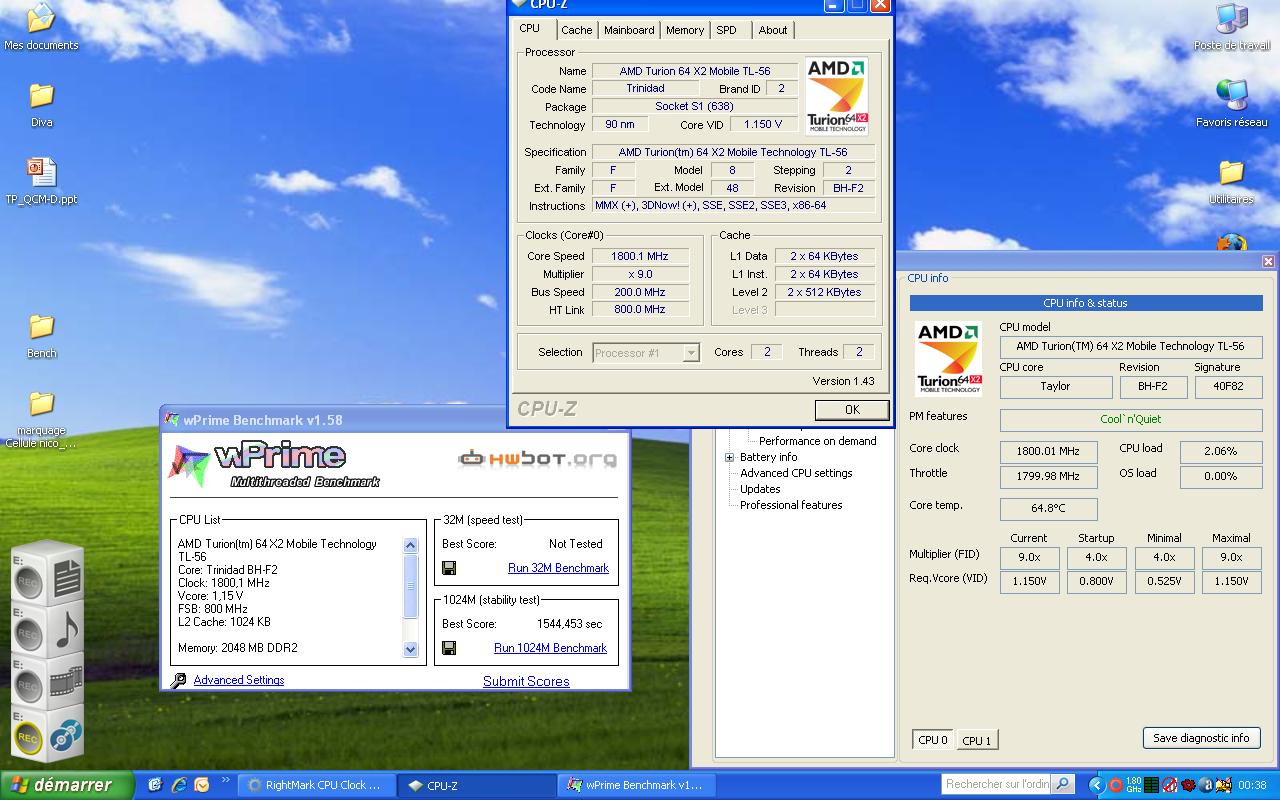Image resolution: width=1280 pixels, height=800 pixels.
Task: Click Submit Scores link in wPrime
Action: [x=526, y=681]
